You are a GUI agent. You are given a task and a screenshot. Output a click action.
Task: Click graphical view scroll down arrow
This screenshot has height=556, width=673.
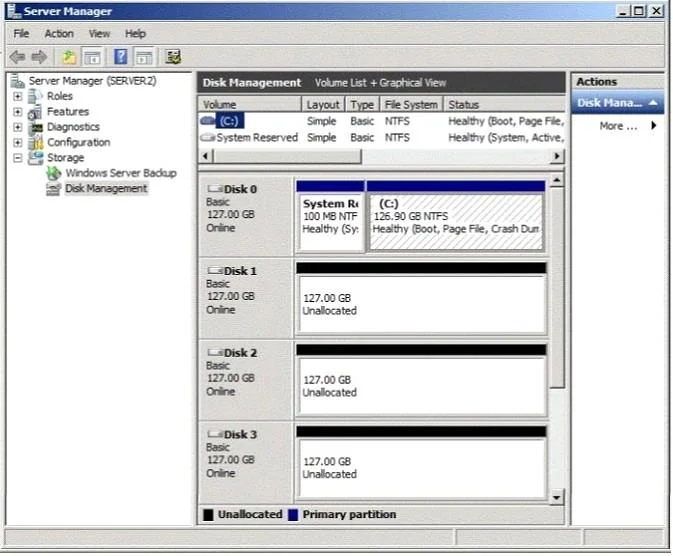557,498
